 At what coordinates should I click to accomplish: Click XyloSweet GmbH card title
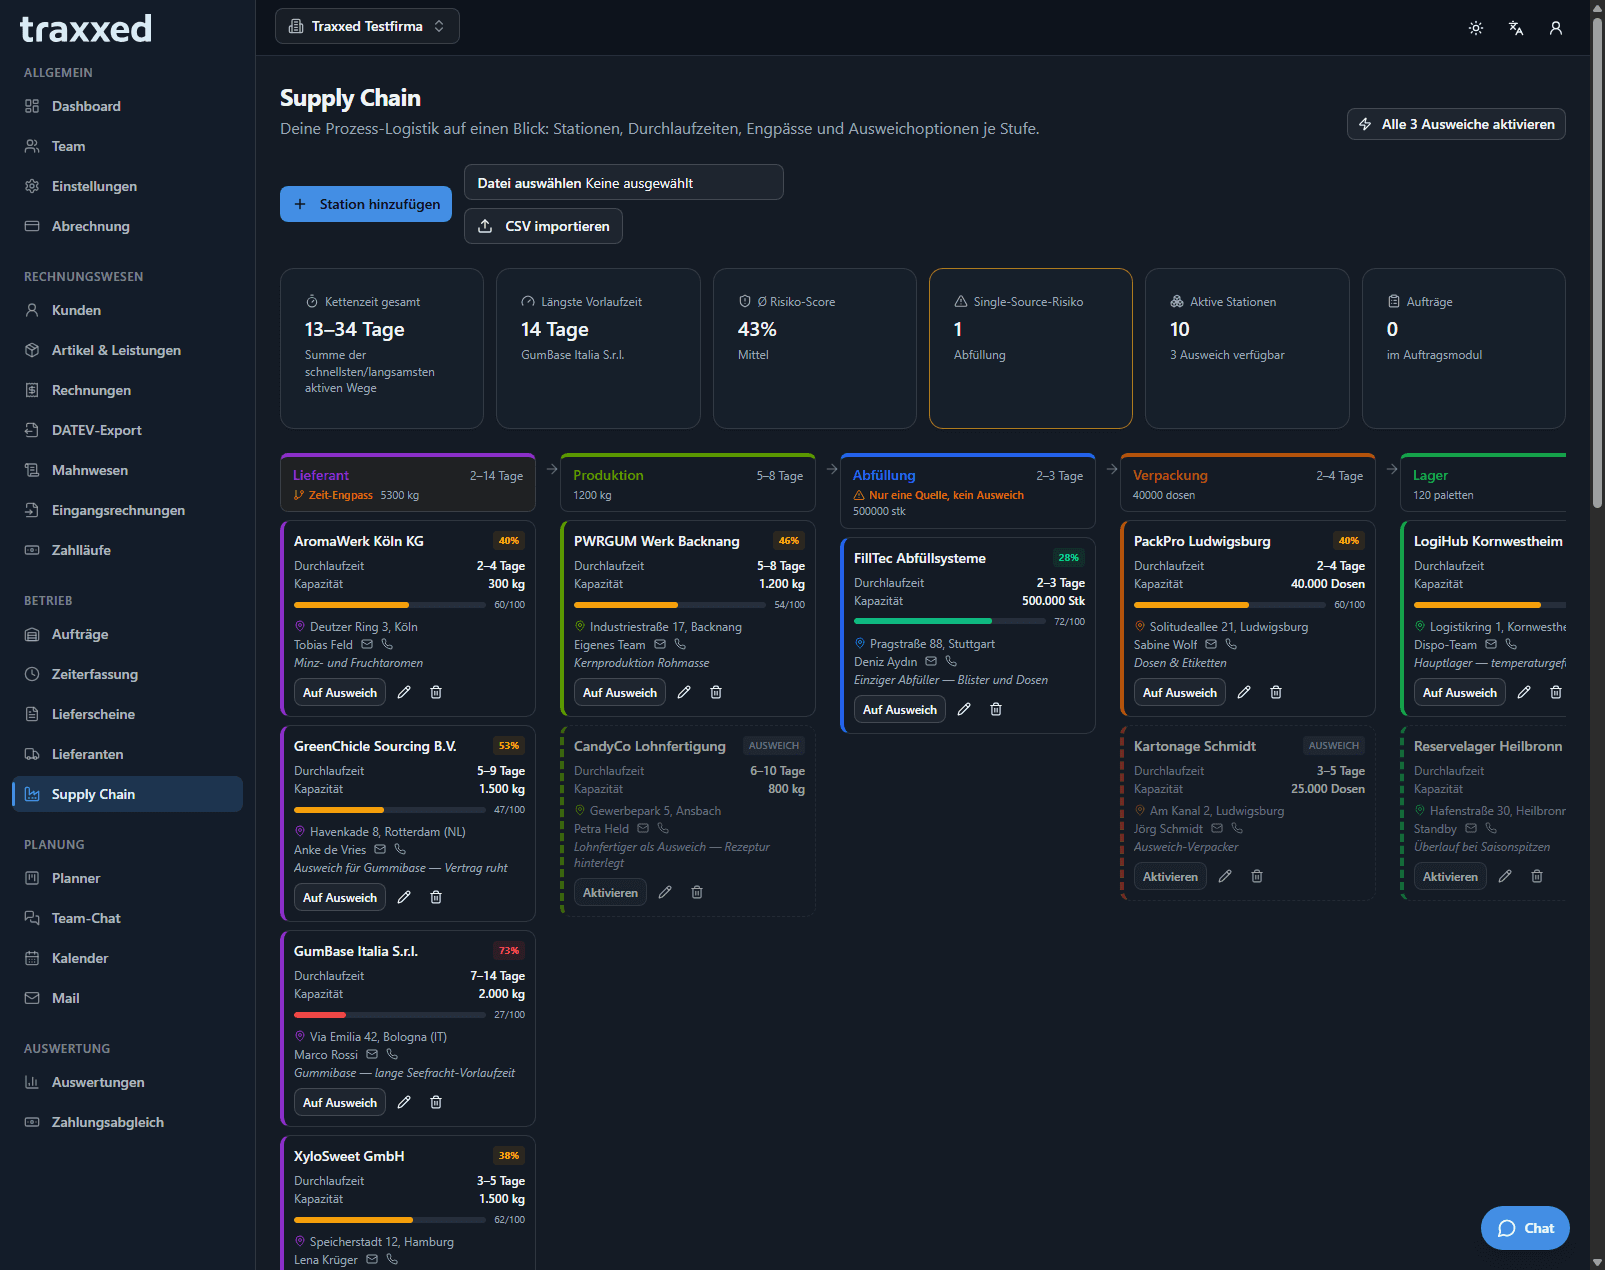coord(349,1156)
